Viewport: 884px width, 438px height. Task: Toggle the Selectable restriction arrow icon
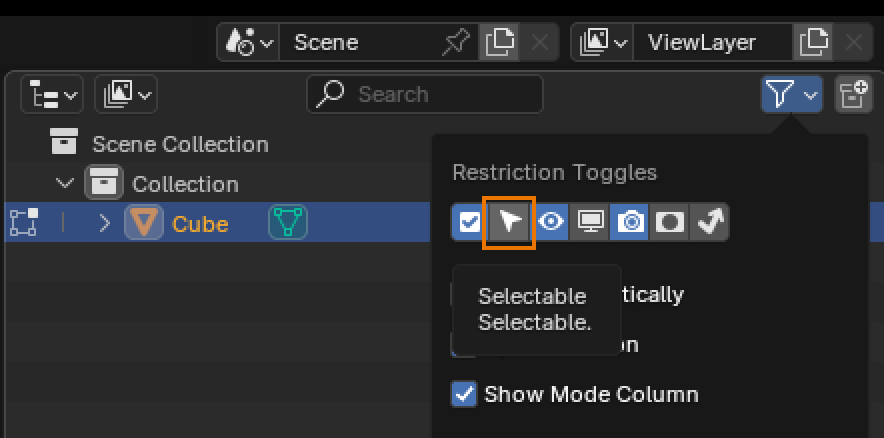510,222
